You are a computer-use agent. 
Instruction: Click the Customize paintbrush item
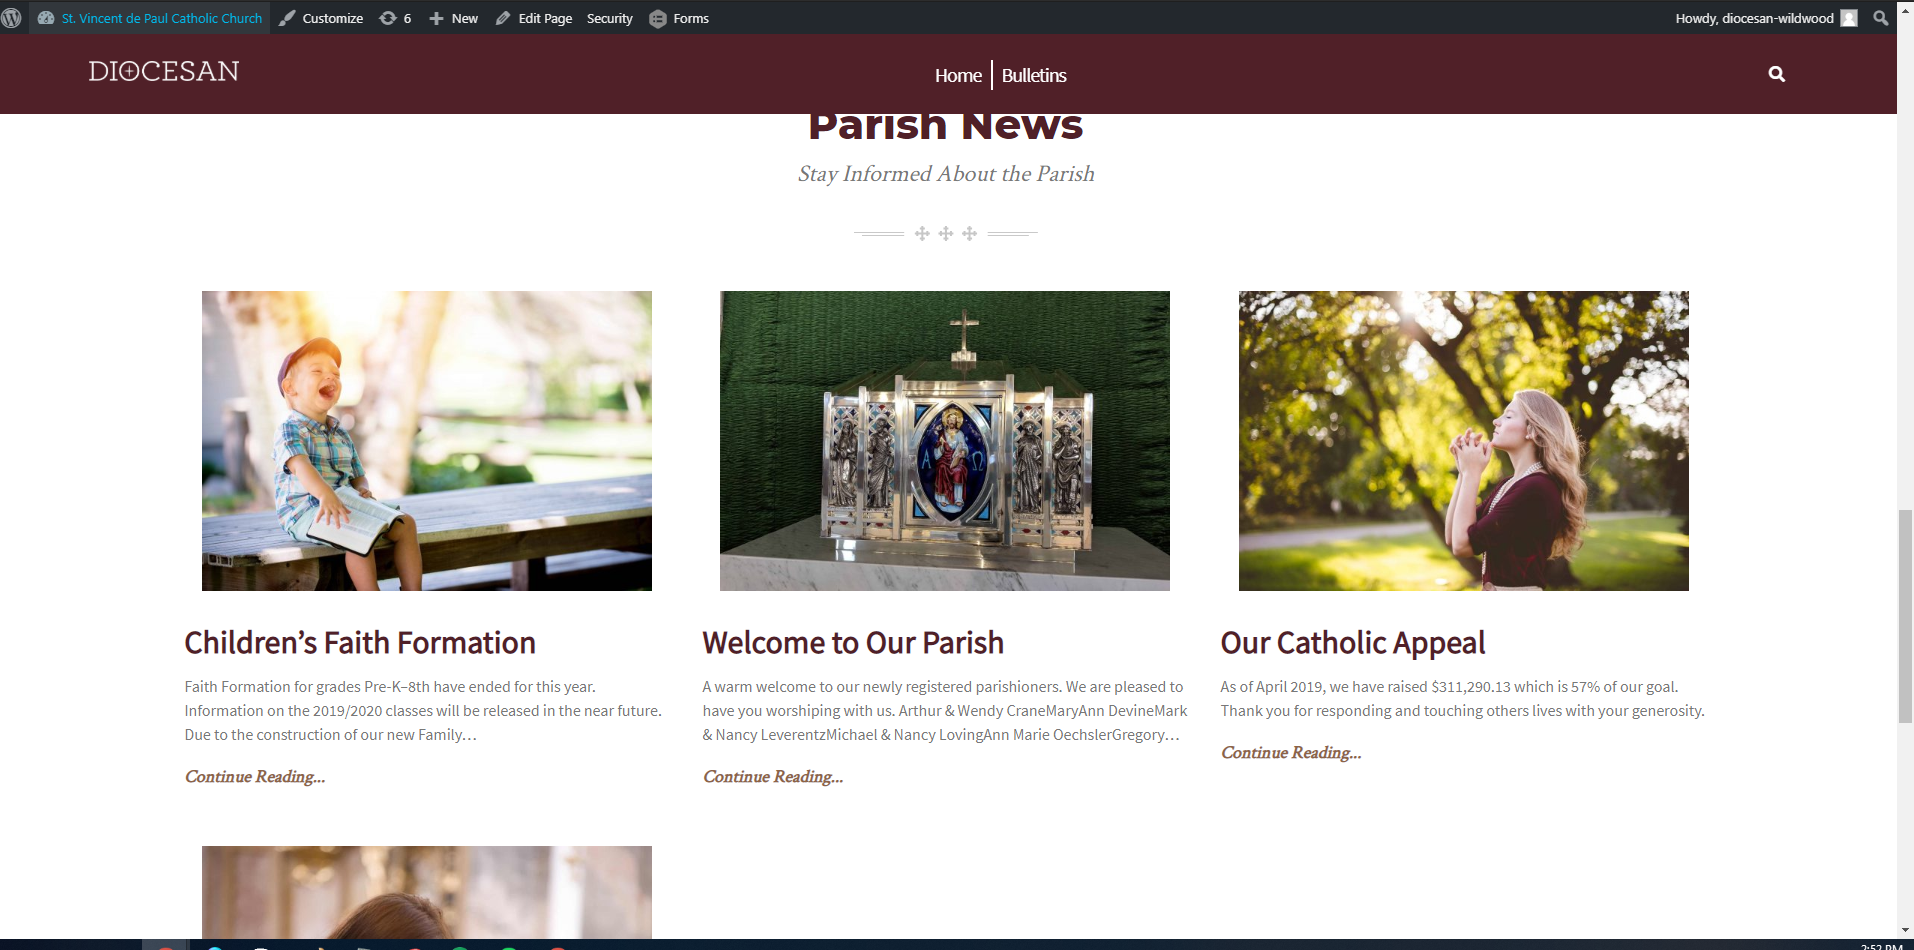[321, 18]
